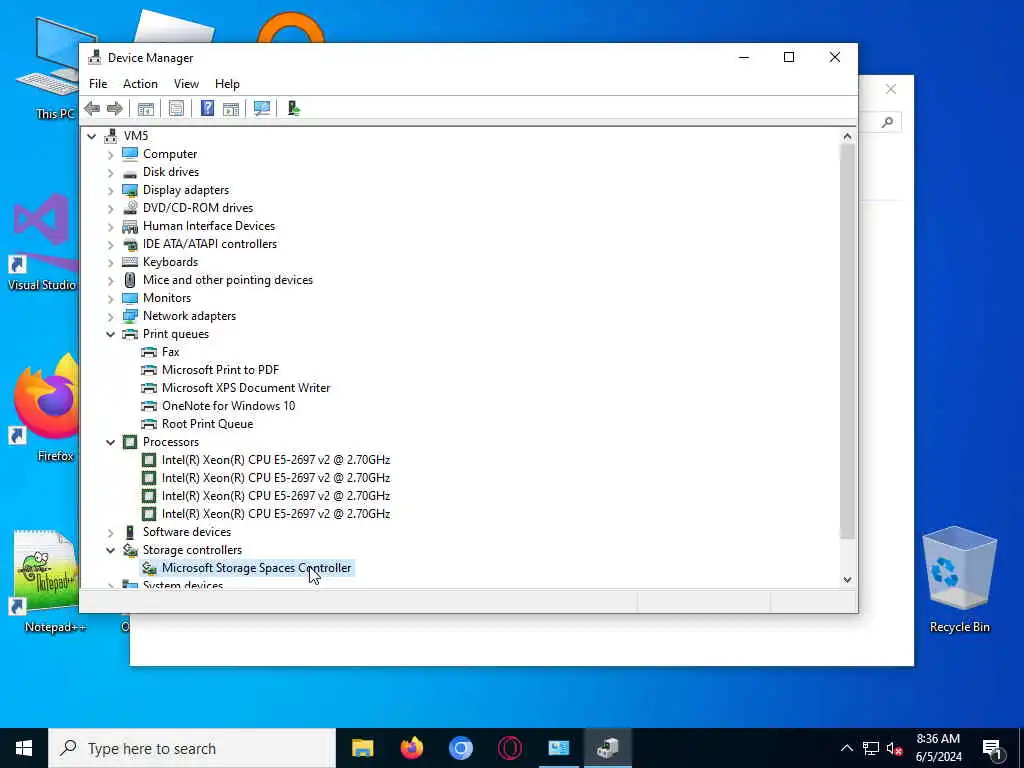Image resolution: width=1024 pixels, height=768 pixels.
Task: Toggle the Show/Hide Action Pane toolbar icon
Action: click(231, 108)
